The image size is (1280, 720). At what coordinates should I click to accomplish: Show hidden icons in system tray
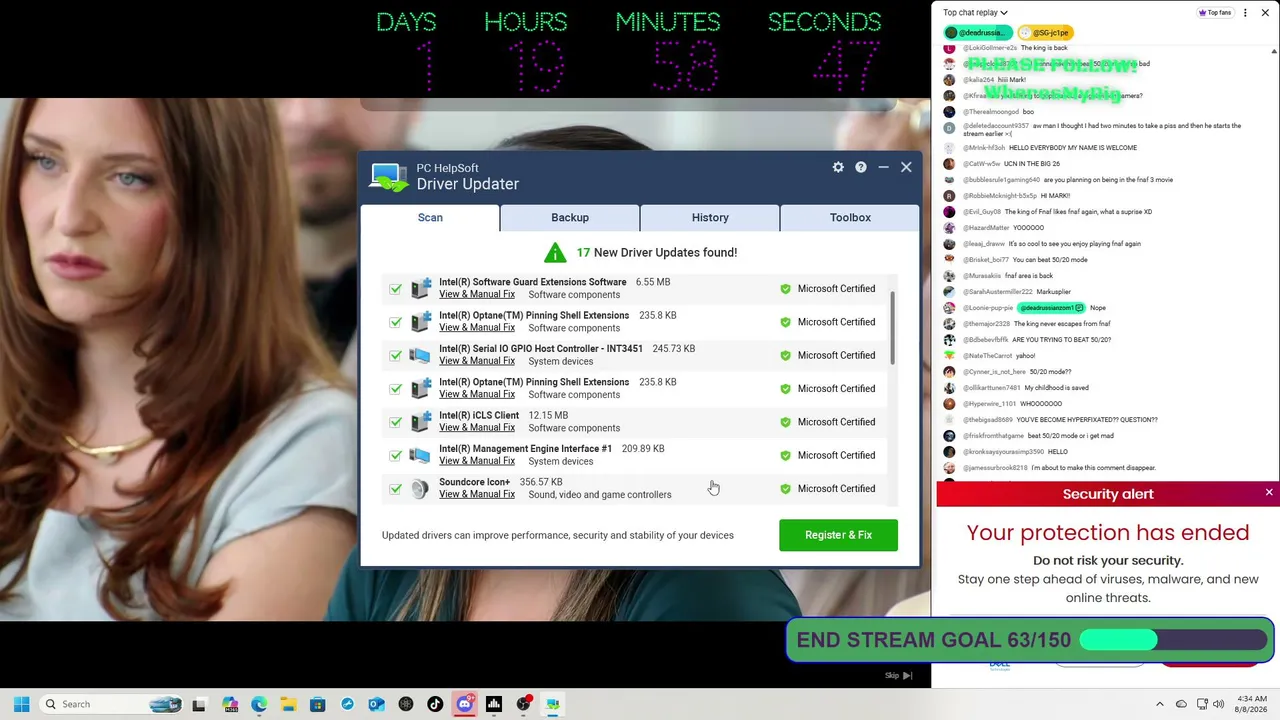(x=1160, y=704)
